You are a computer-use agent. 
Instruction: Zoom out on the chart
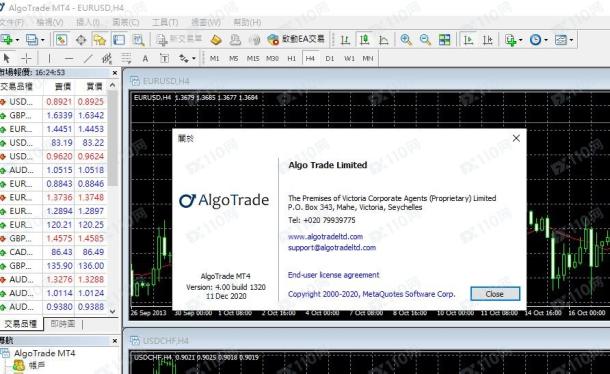pyautogui.click(x=425, y=40)
